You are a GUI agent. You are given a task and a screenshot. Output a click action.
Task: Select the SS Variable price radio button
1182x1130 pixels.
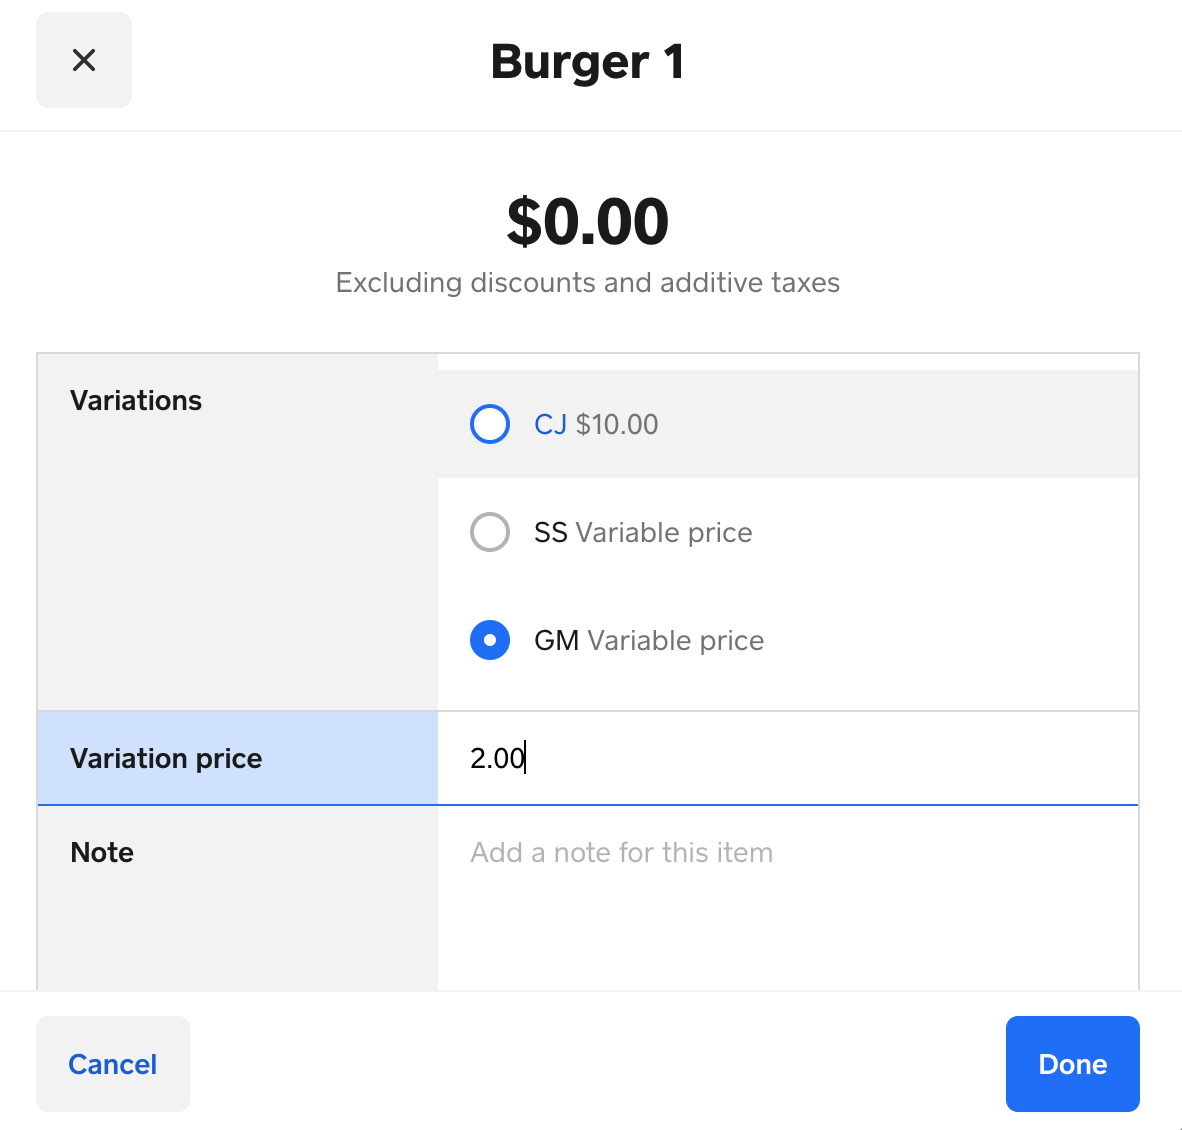coord(490,532)
